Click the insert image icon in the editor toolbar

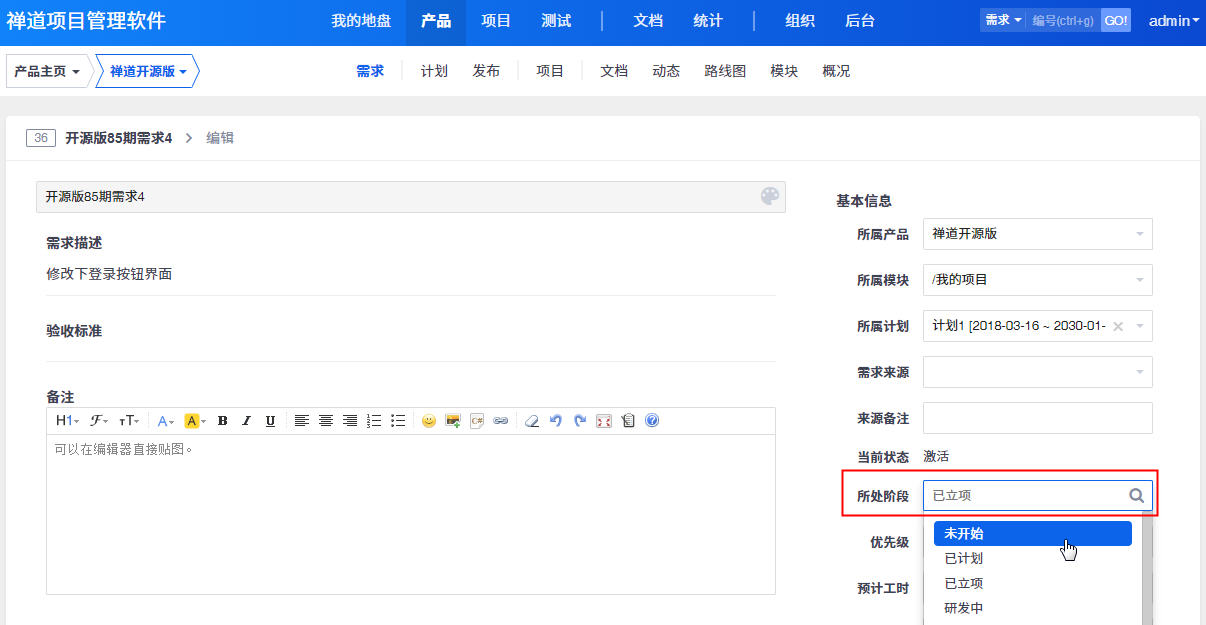click(452, 420)
